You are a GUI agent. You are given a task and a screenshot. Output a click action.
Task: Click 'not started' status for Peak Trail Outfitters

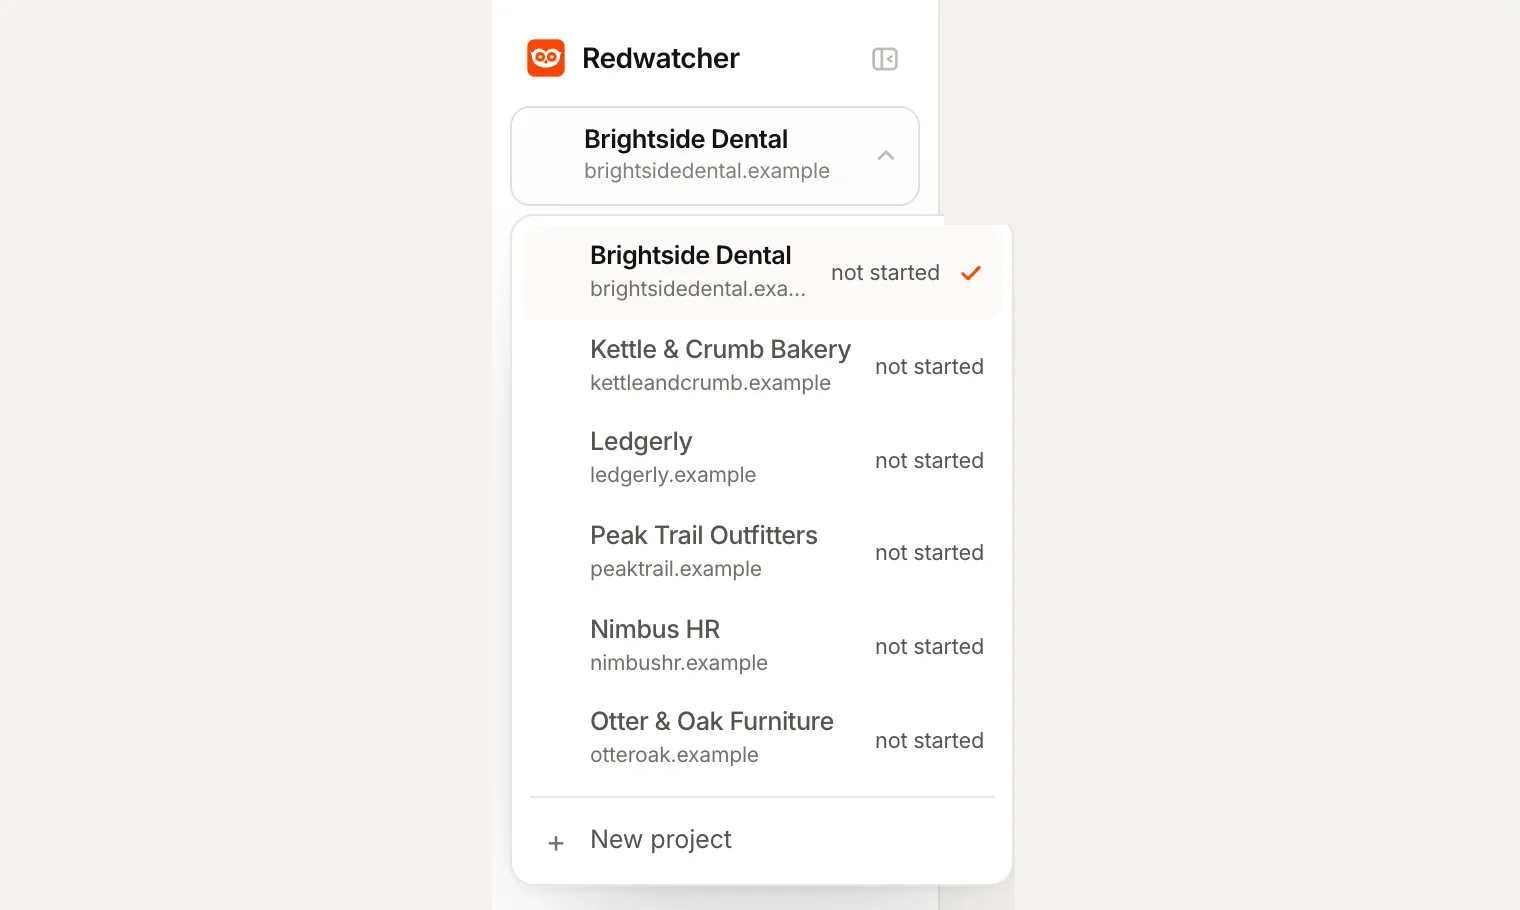coord(929,553)
